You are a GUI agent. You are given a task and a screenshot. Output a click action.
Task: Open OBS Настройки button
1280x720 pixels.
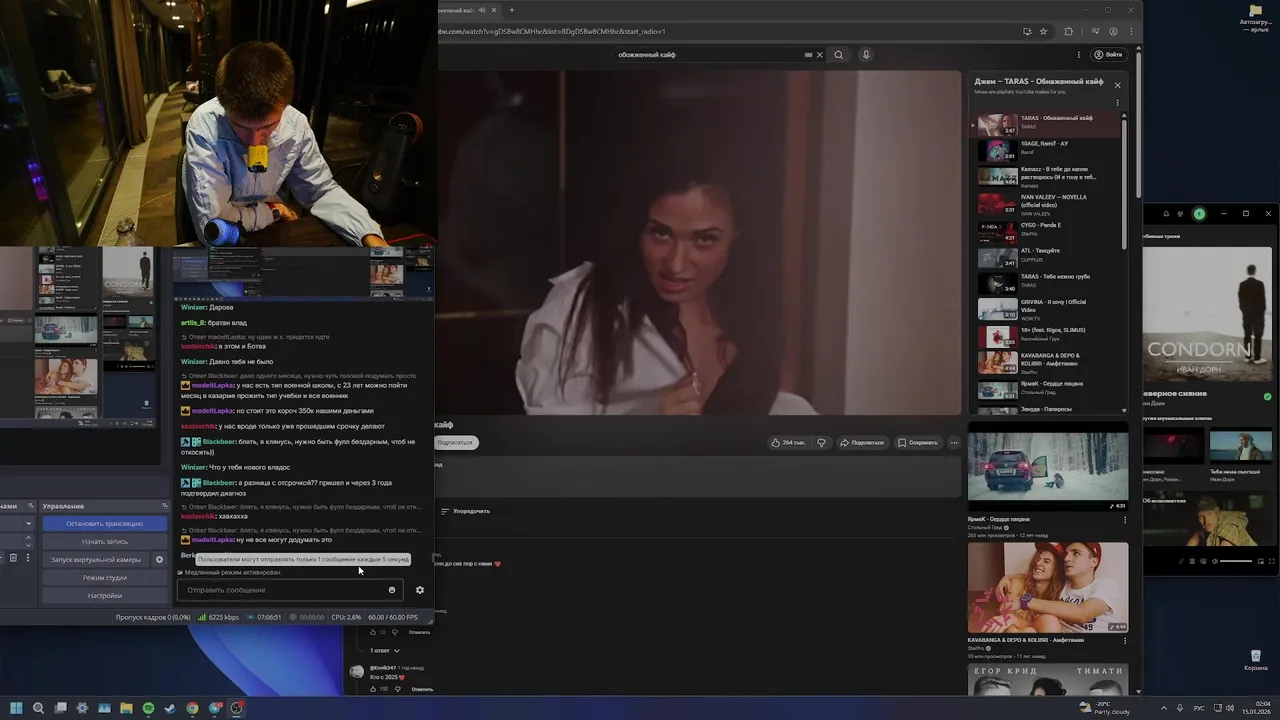pyautogui.click(x=105, y=596)
